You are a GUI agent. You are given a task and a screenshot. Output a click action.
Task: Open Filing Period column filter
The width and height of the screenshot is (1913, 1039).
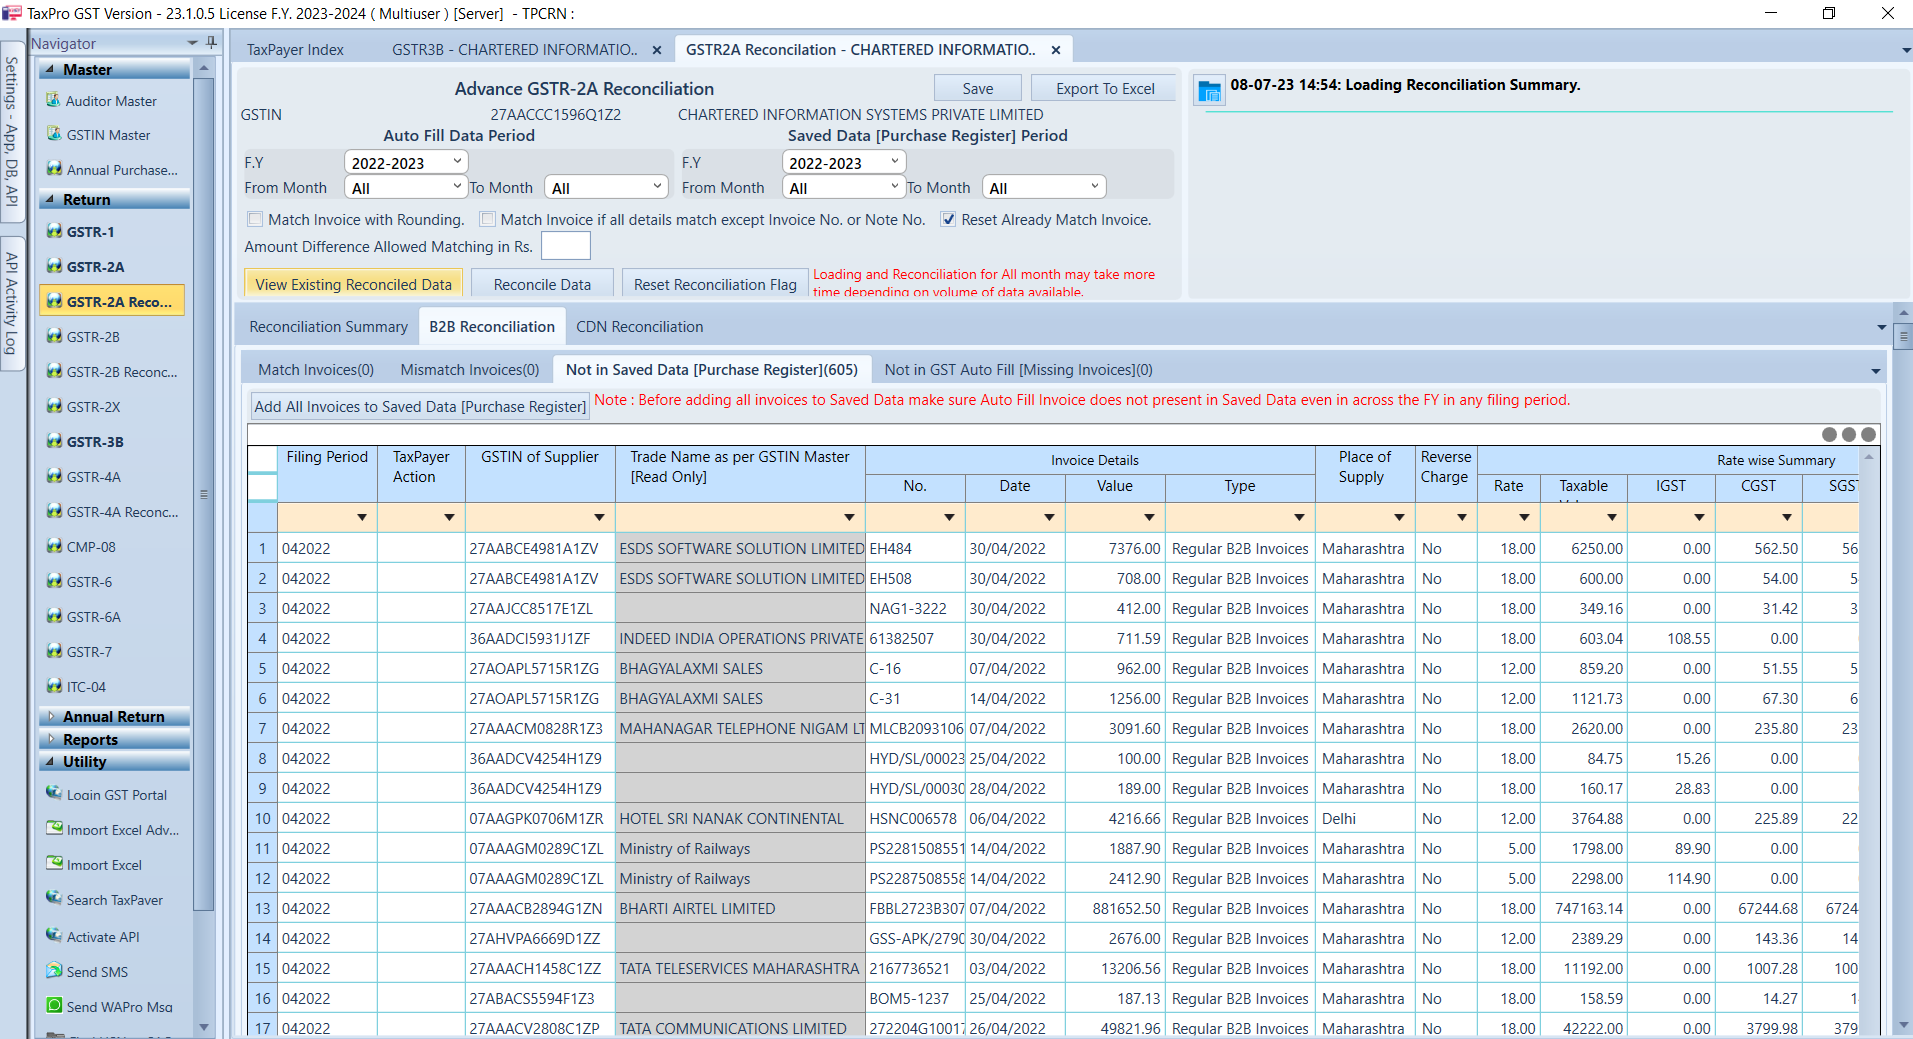coord(362,518)
